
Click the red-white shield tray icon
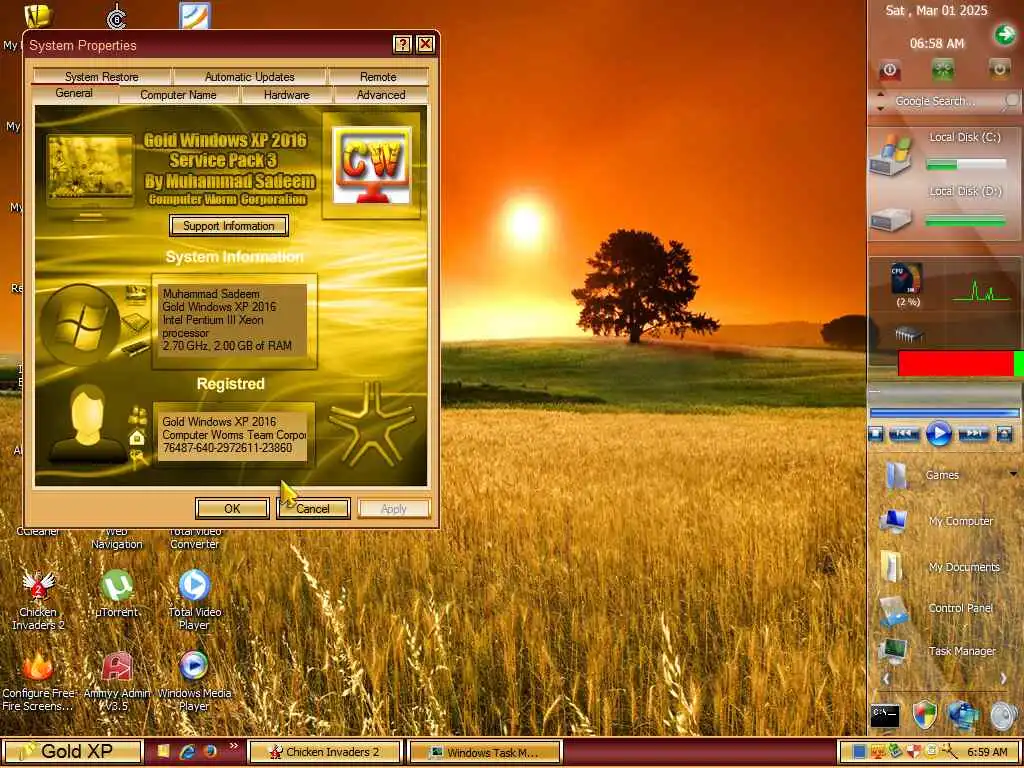point(913,752)
